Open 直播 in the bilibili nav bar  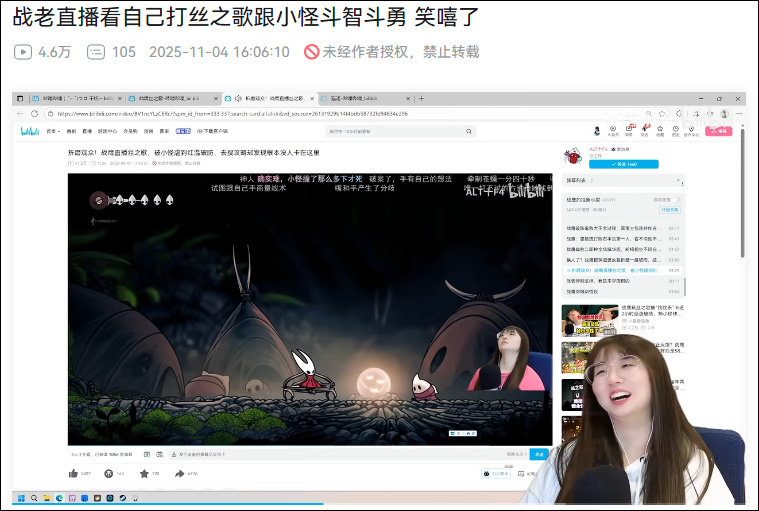(x=87, y=131)
